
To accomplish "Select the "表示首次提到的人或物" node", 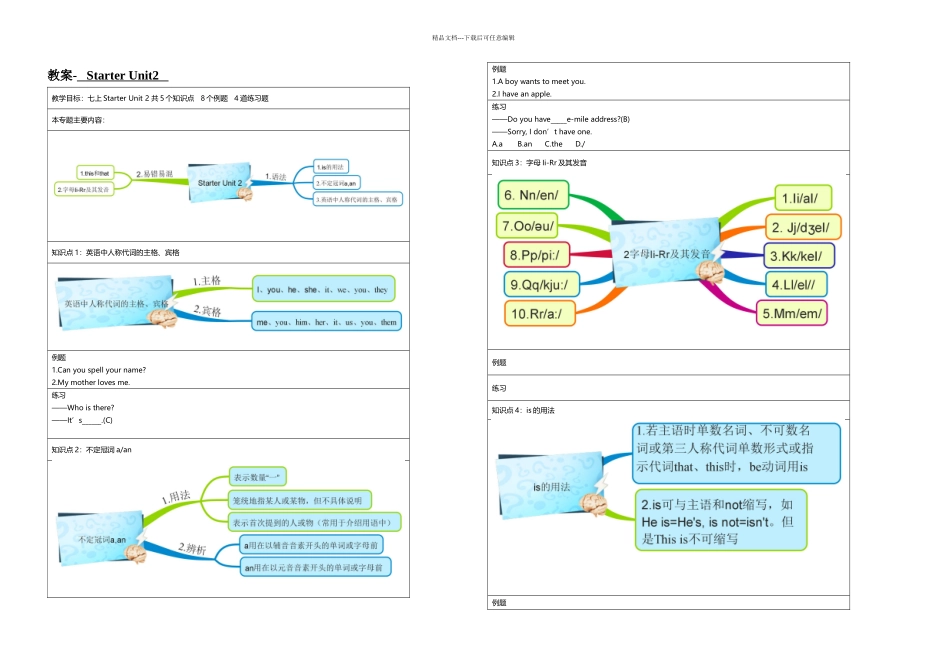I will (314, 522).
